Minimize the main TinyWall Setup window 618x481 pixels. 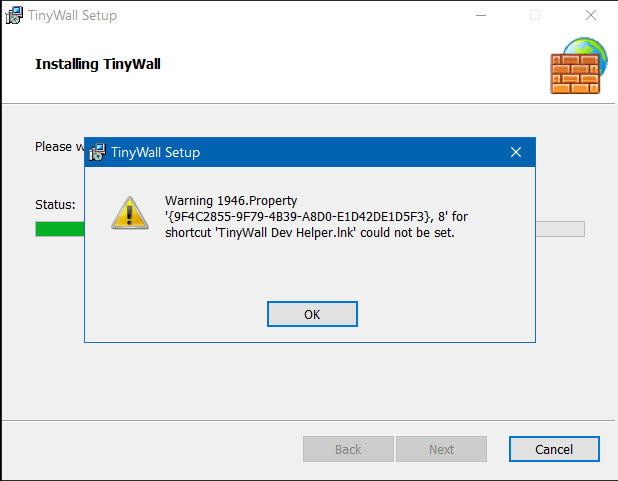[481, 15]
